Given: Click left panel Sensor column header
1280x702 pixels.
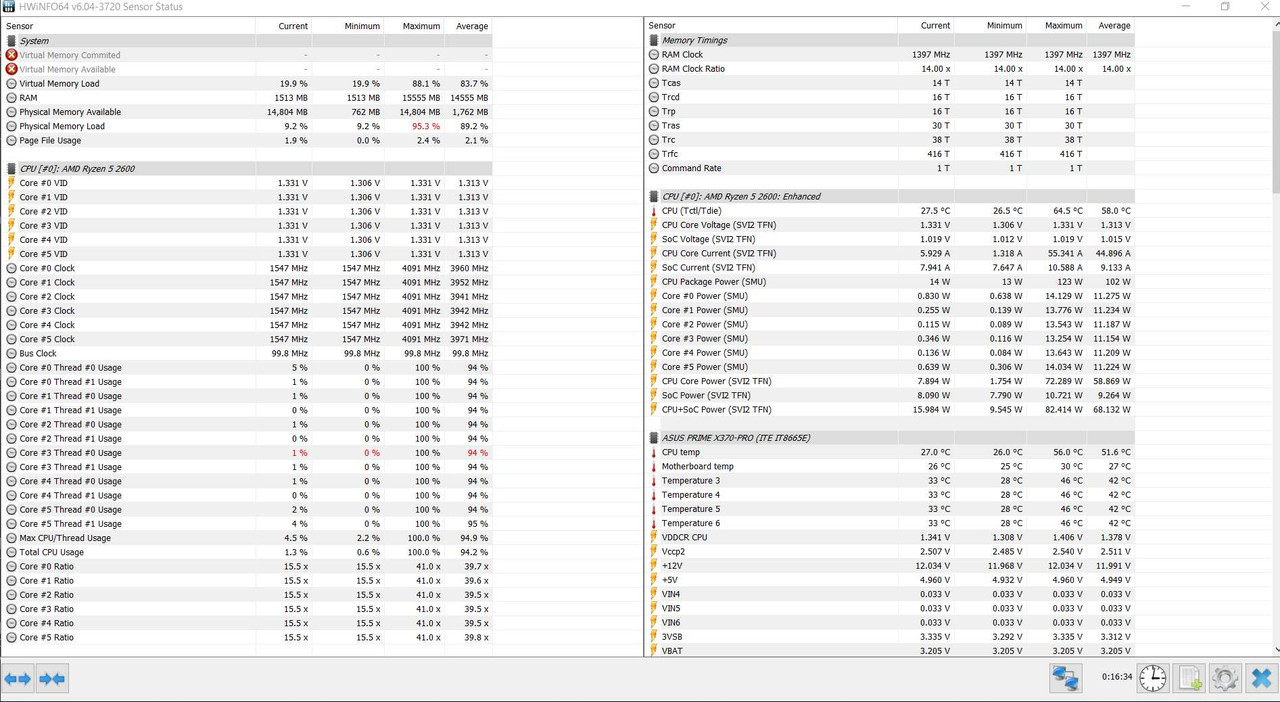Looking at the screenshot, I should click(x=128, y=26).
